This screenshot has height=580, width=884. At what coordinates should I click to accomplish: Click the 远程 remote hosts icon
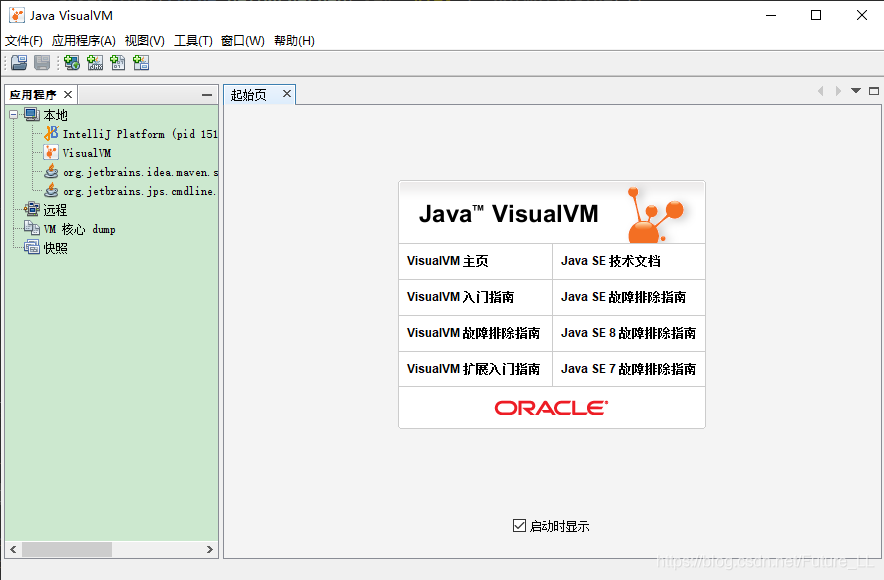point(32,210)
